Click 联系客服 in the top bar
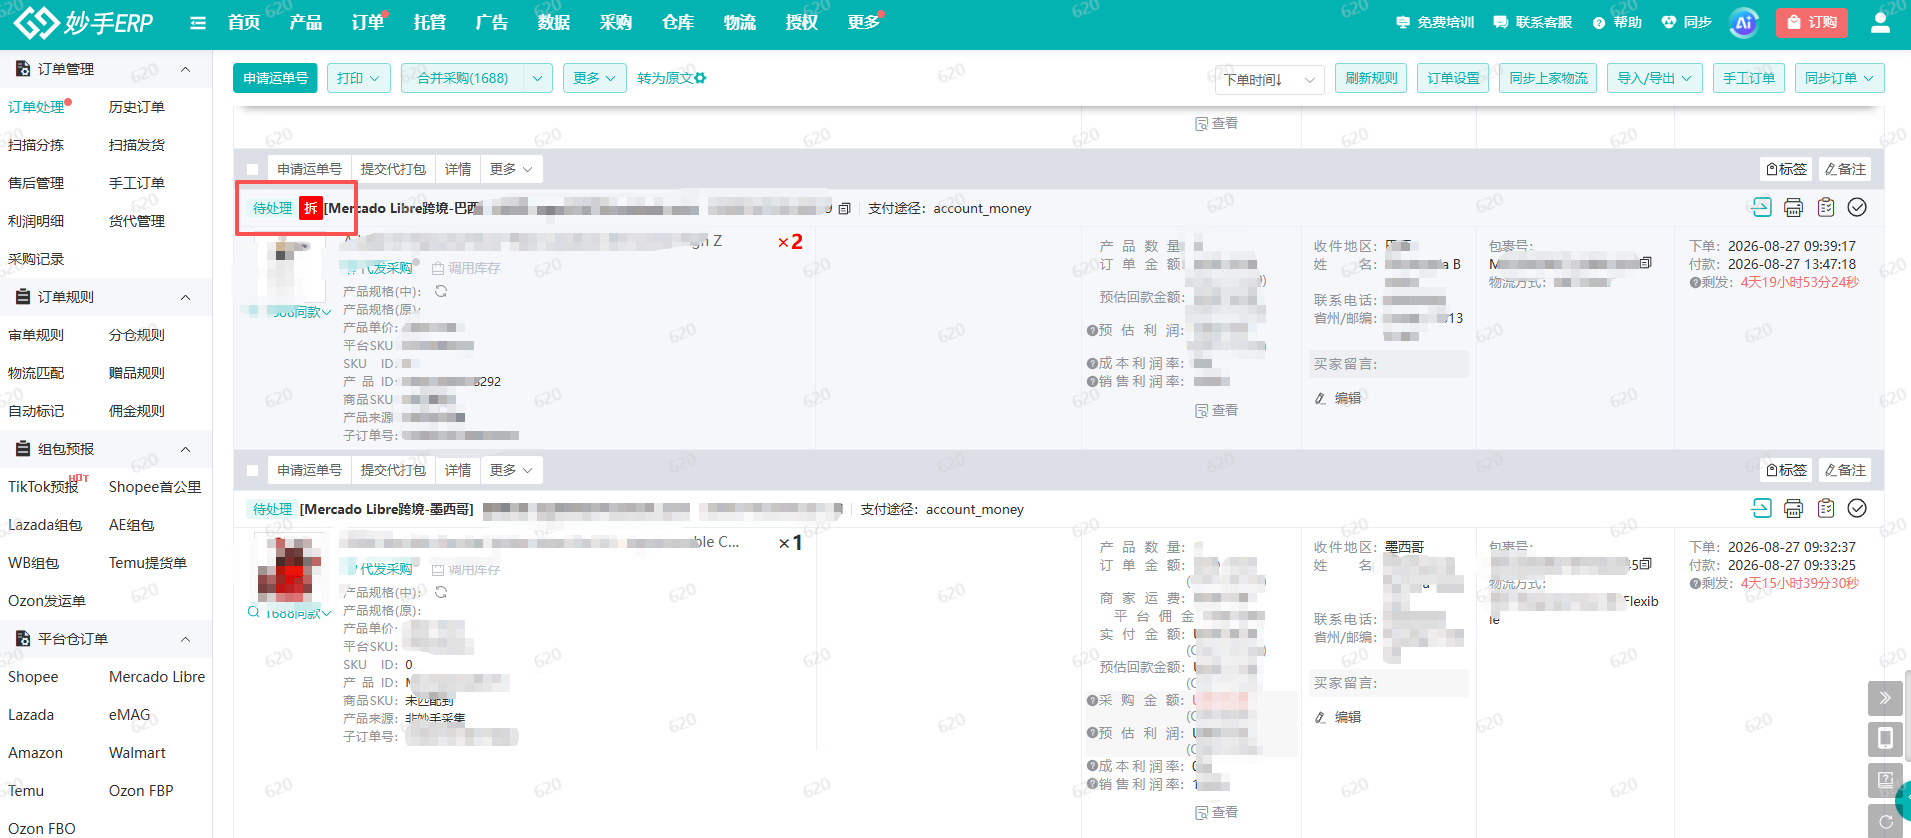The width and height of the screenshot is (1911, 838). tap(1533, 22)
